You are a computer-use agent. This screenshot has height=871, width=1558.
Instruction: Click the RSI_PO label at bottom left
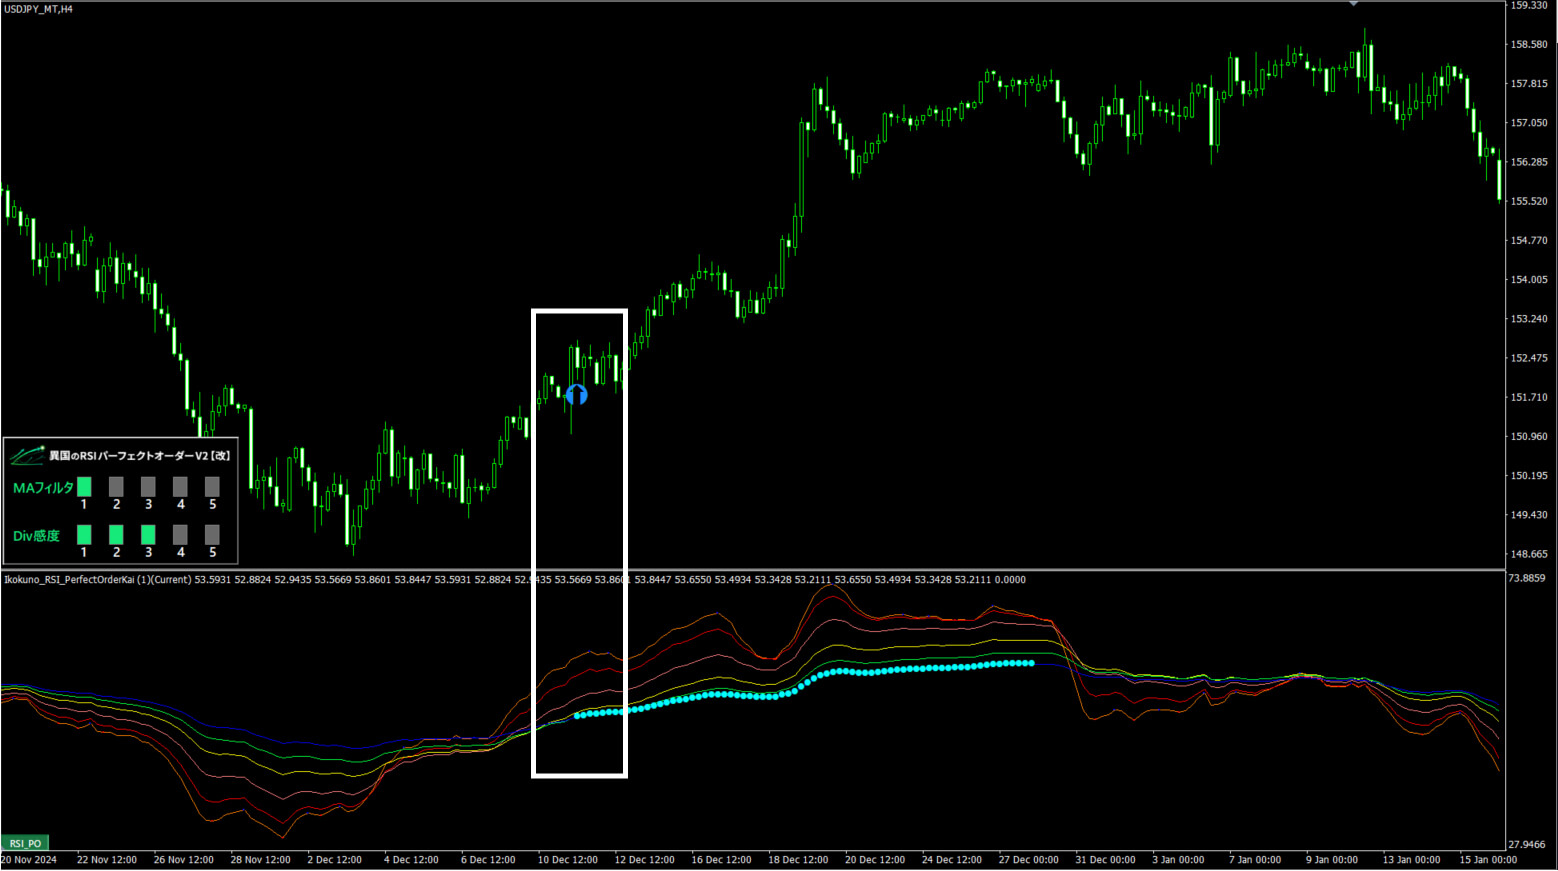coord(25,843)
